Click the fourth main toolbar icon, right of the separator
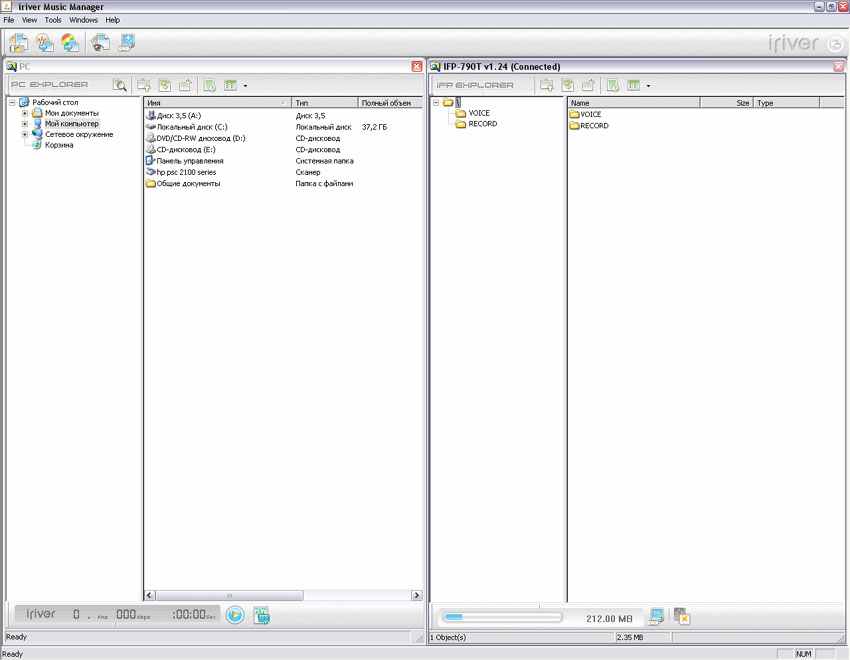This screenshot has width=850, height=660. [100, 43]
